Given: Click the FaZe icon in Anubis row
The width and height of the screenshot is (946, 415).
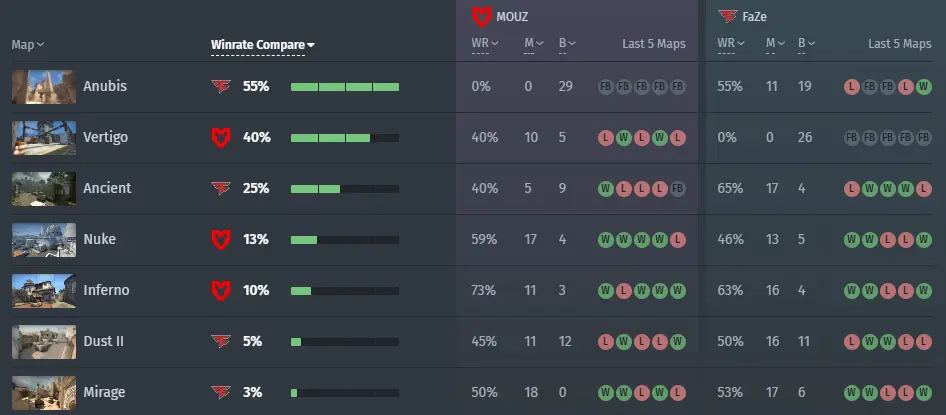Looking at the screenshot, I should pyautogui.click(x=221, y=87).
